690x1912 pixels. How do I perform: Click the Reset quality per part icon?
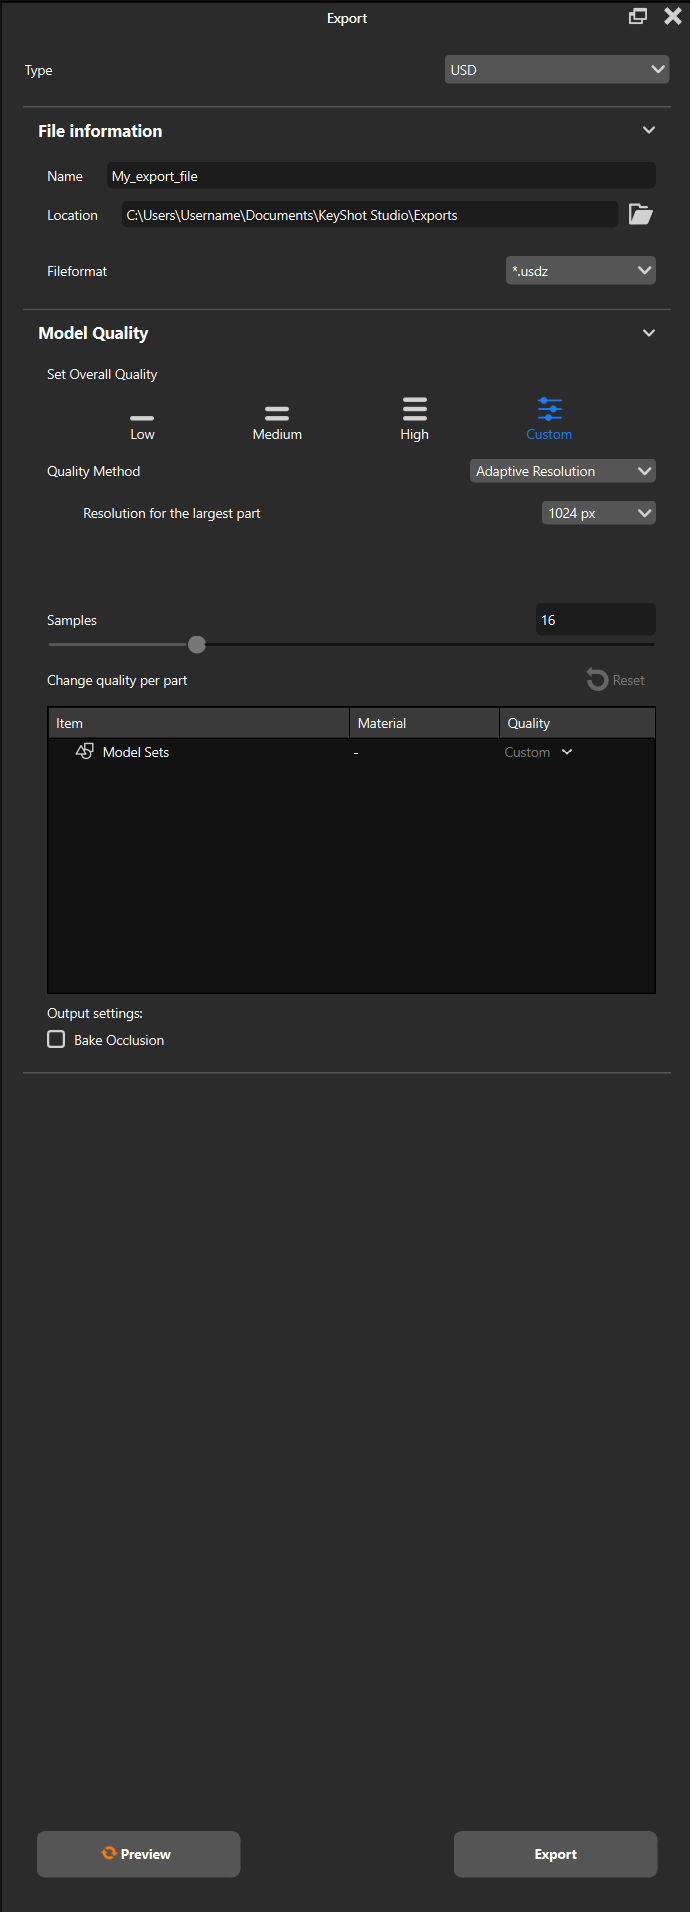coord(598,680)
